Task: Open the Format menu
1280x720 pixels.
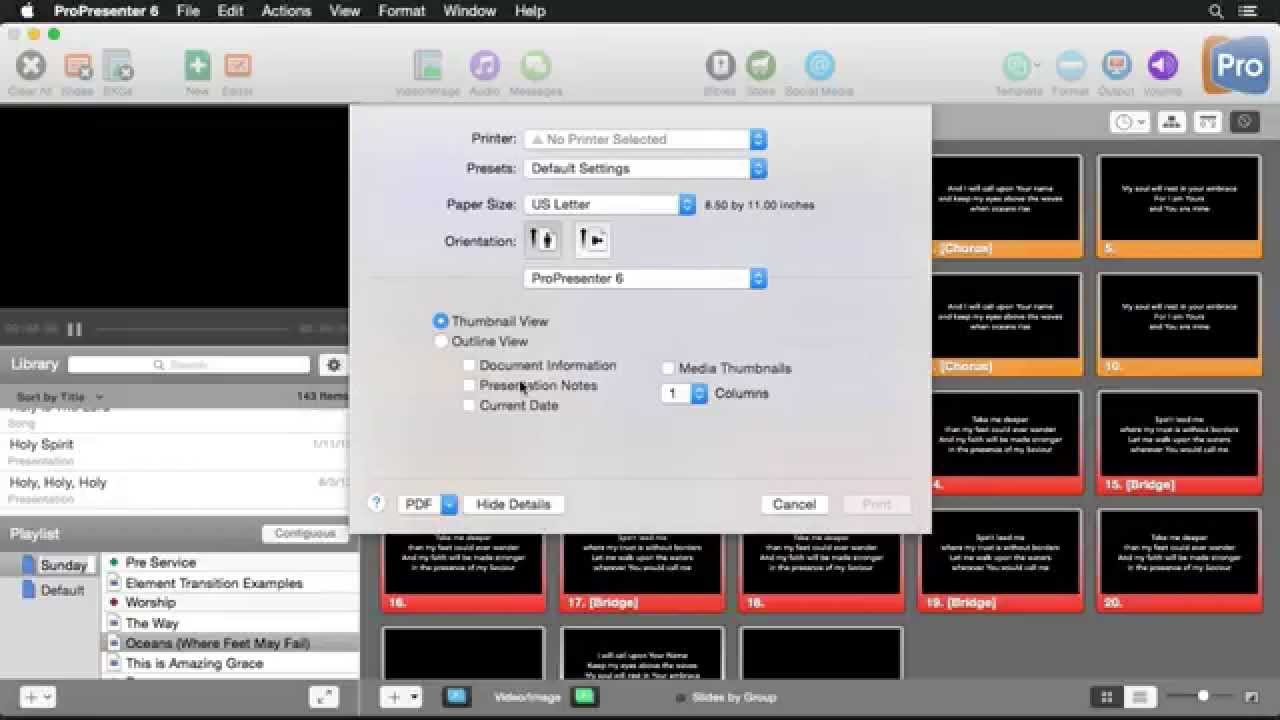Action: tap(401, 11)
